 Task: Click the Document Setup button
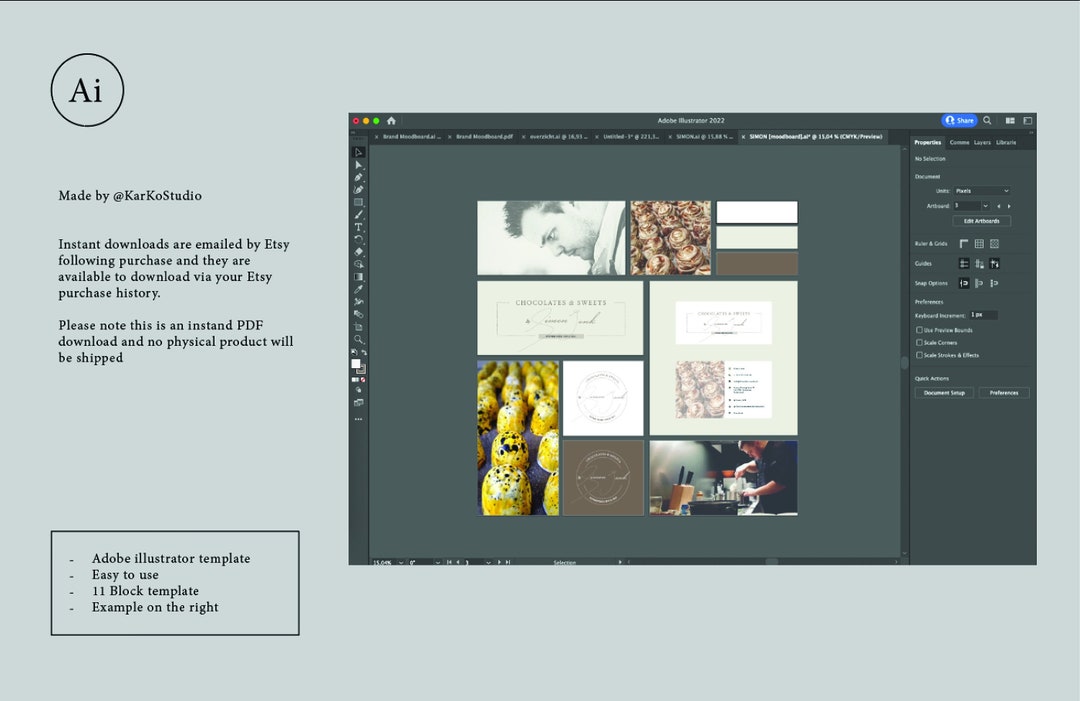click(x=944, y=393)
